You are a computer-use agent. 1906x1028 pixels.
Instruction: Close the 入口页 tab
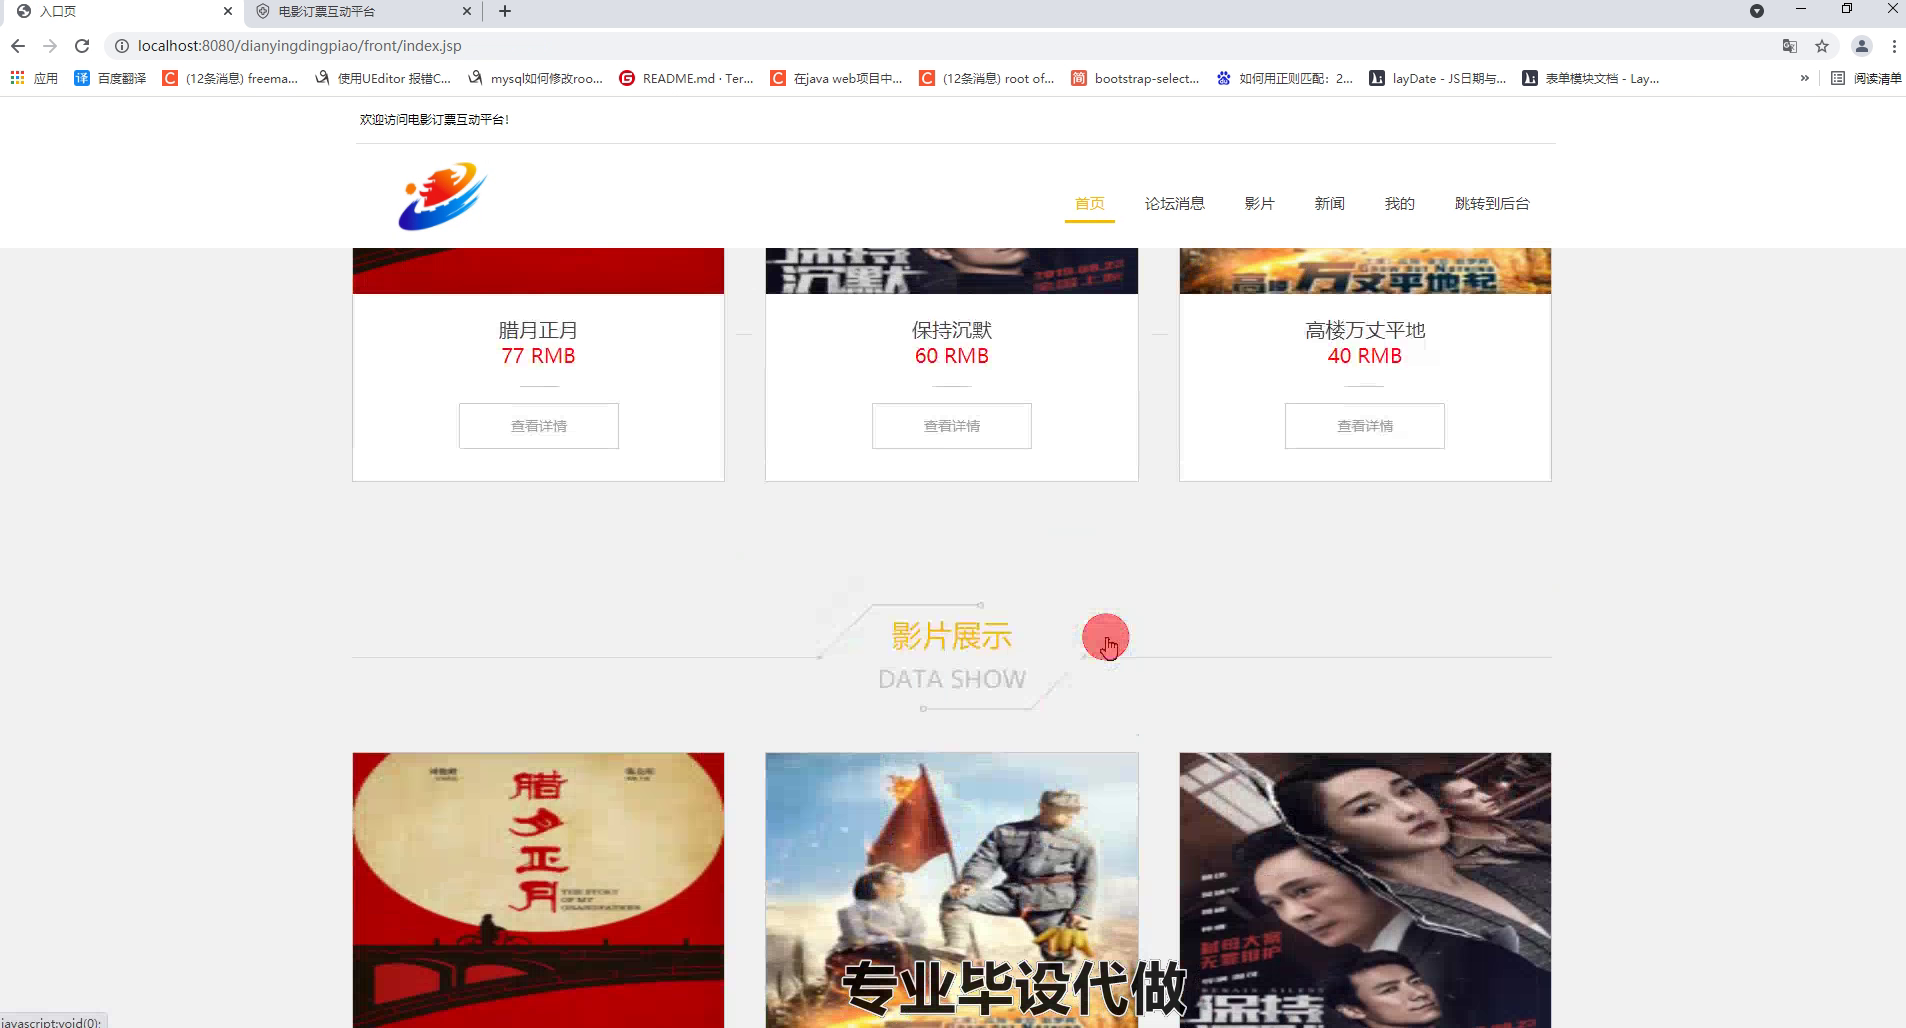[x=228, y=11]
